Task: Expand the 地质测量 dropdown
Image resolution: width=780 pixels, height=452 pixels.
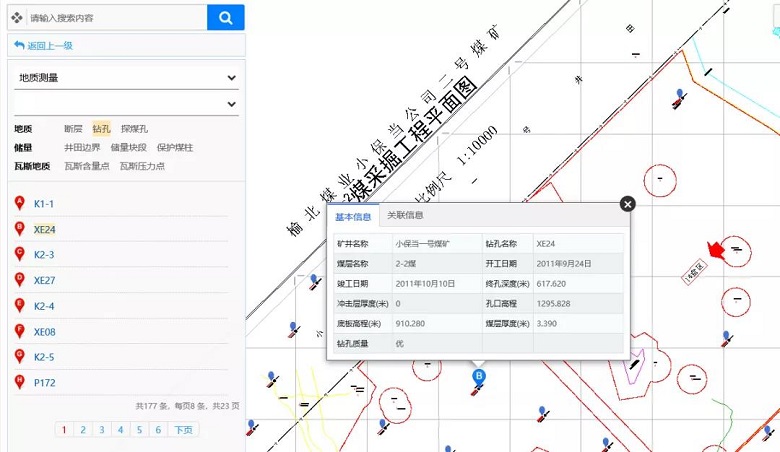Action: tap(127, 77)
